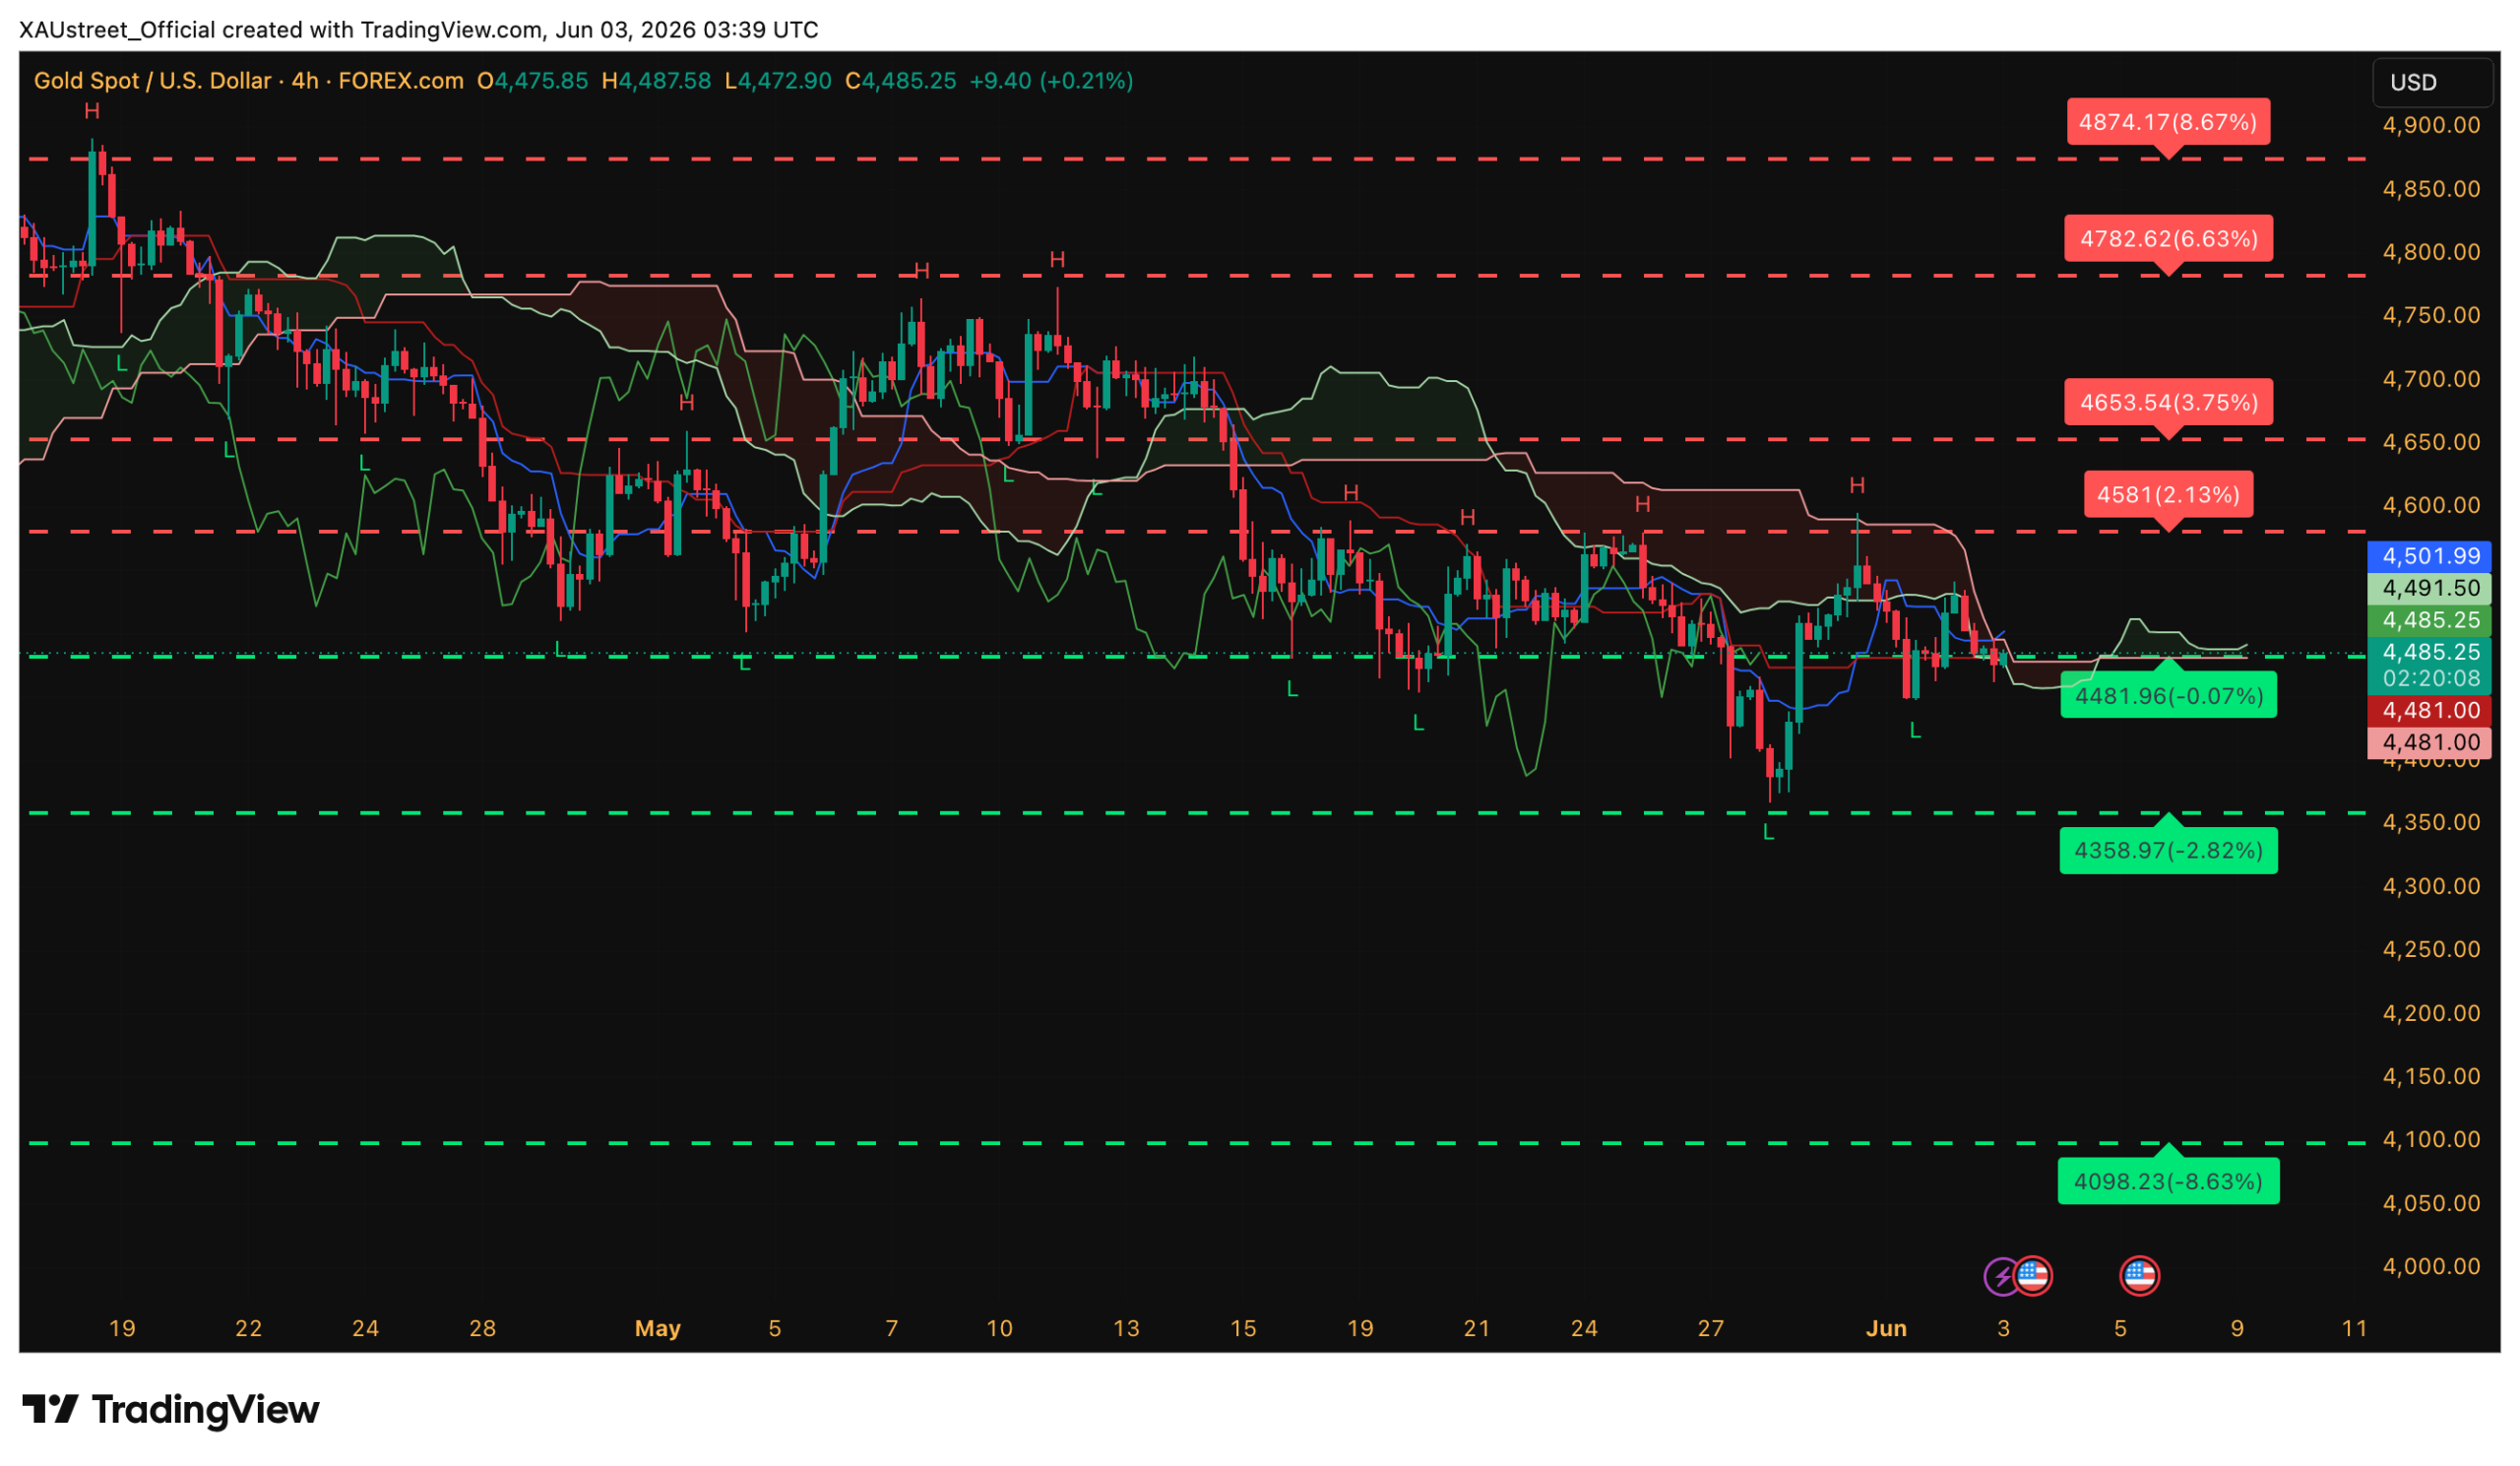Click the TradingView logo at the bottom

point(171,1410)
